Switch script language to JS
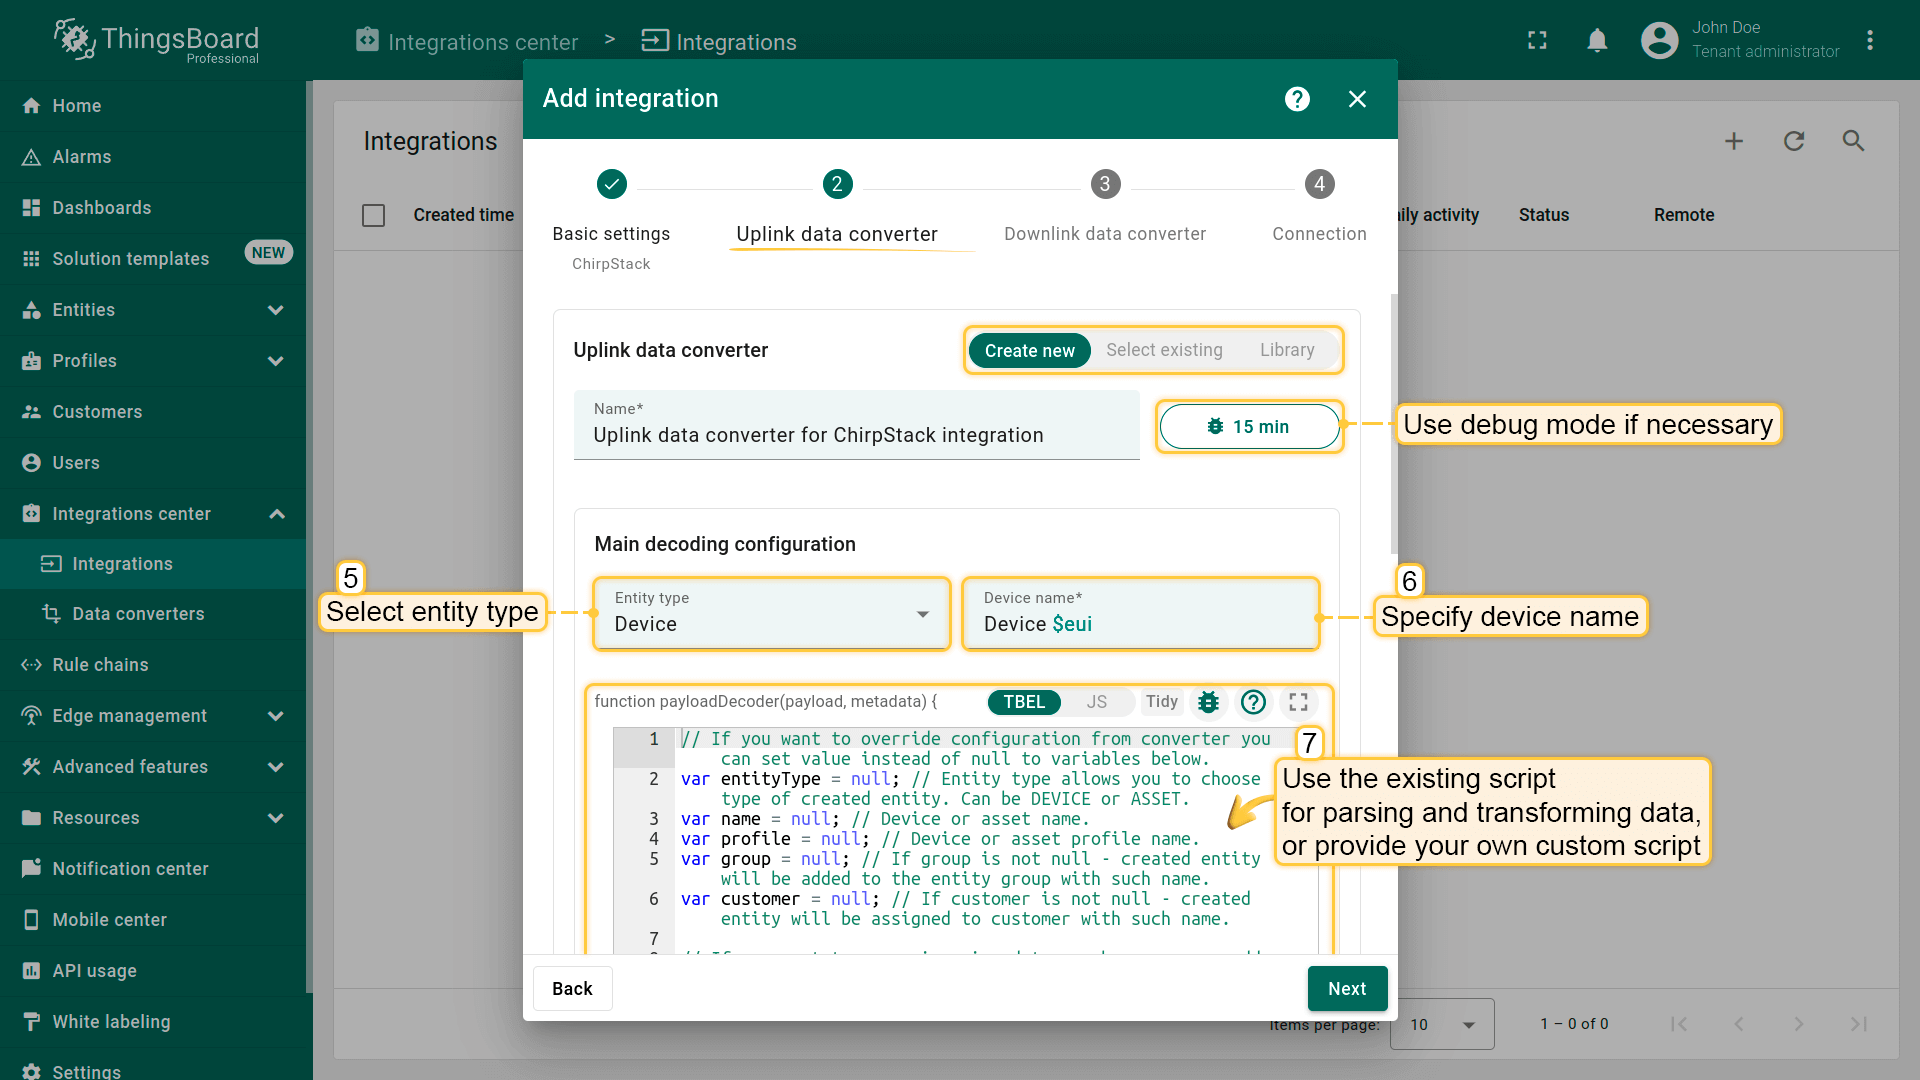Viewport: 1920px width, 1080px height. (1096, 702)
